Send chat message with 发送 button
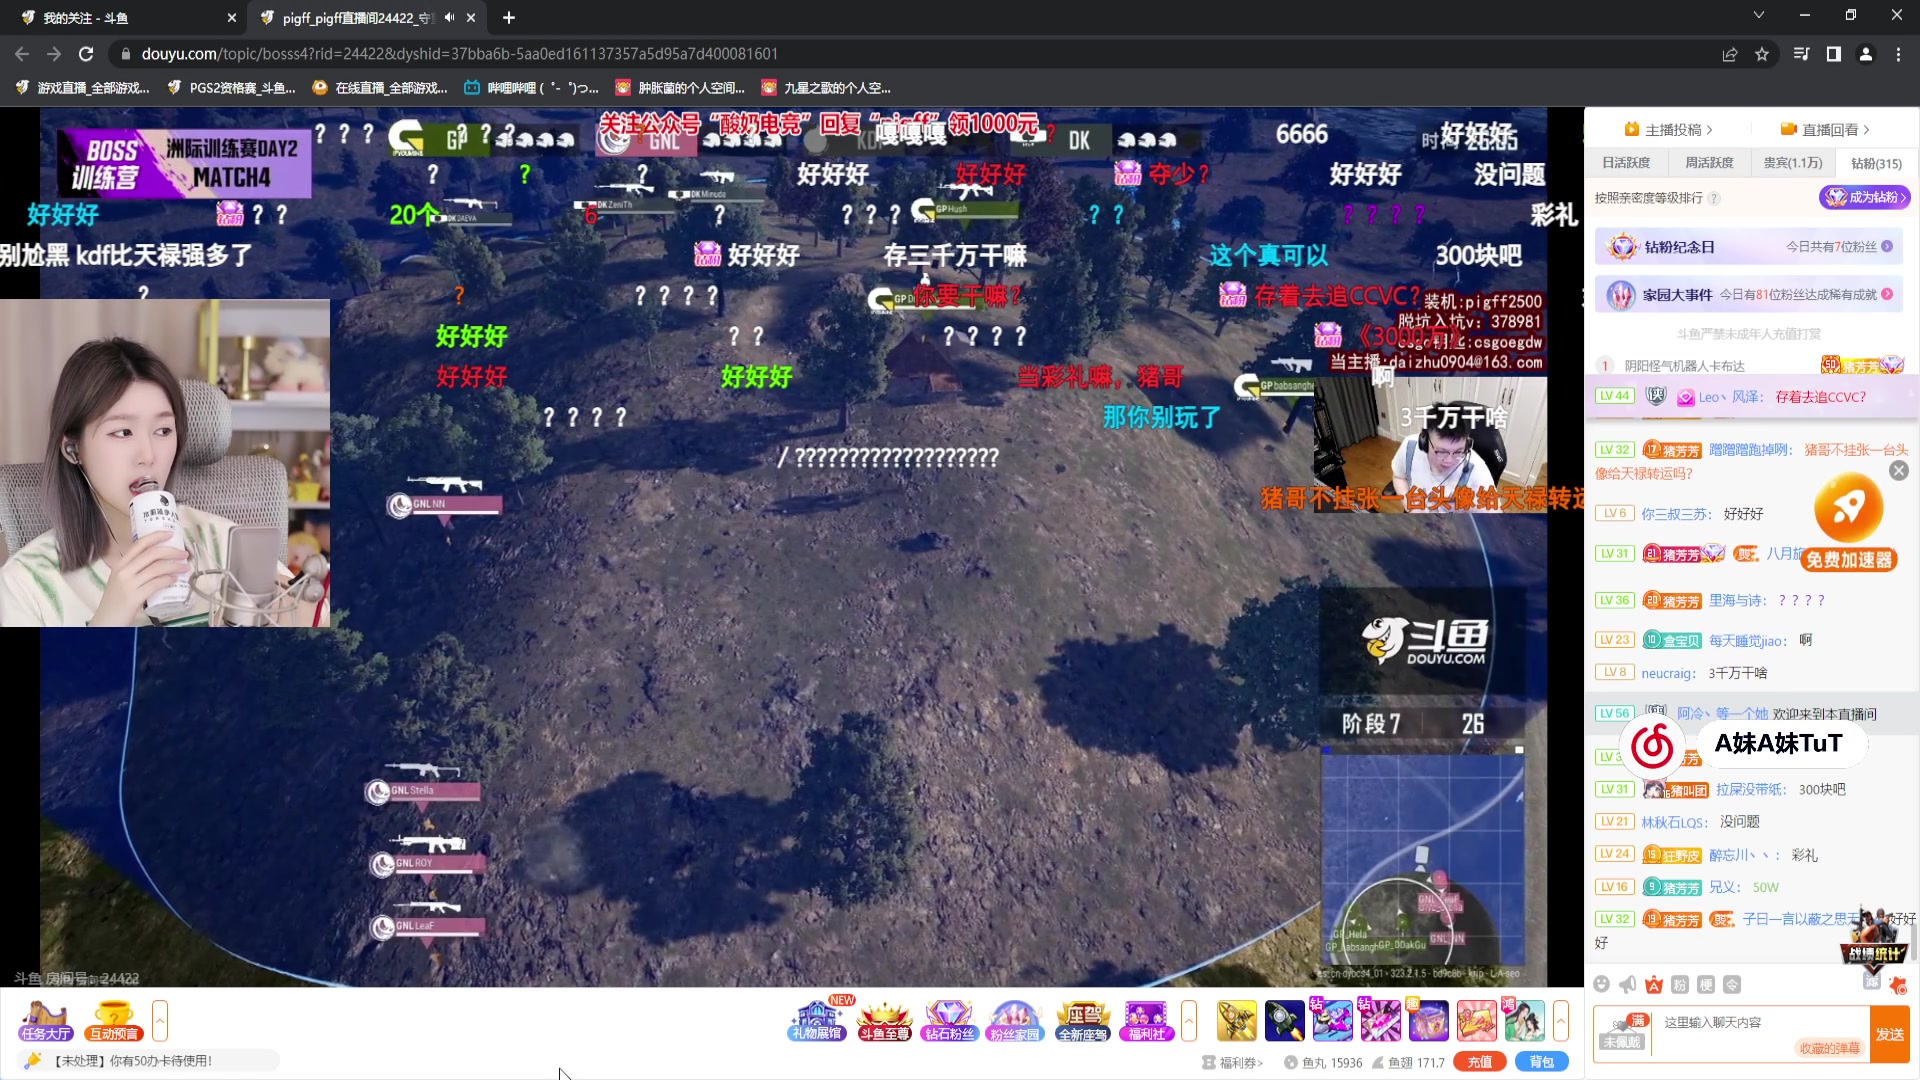 1889,1034
